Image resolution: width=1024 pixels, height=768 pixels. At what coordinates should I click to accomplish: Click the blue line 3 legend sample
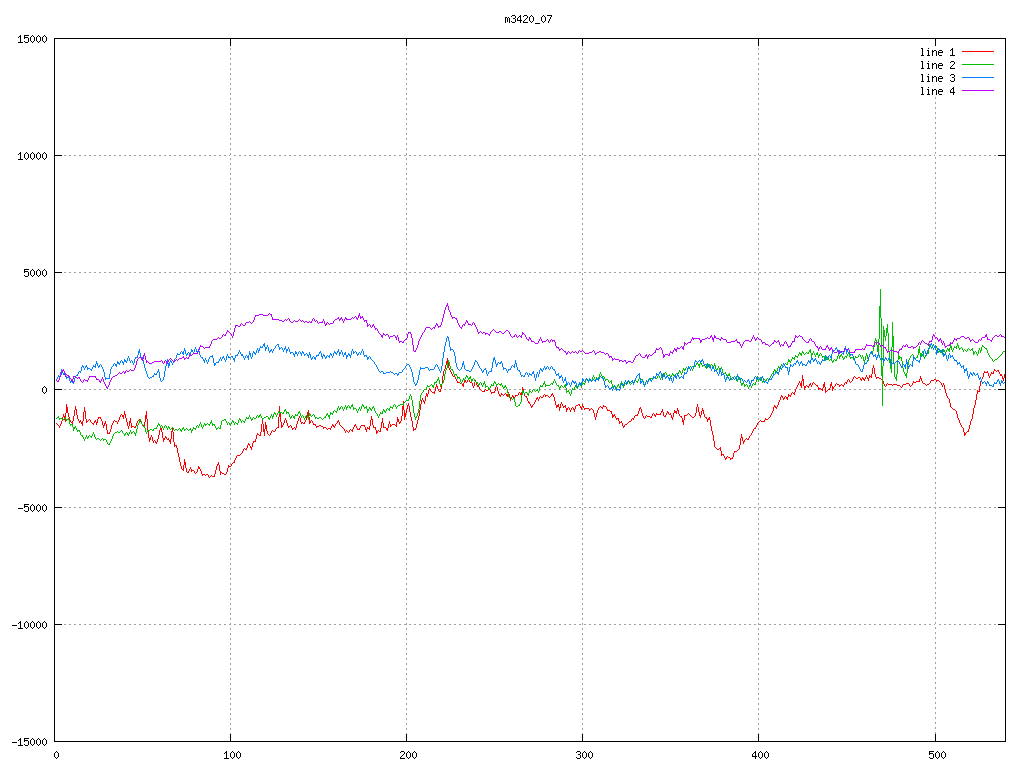point(978,78)
